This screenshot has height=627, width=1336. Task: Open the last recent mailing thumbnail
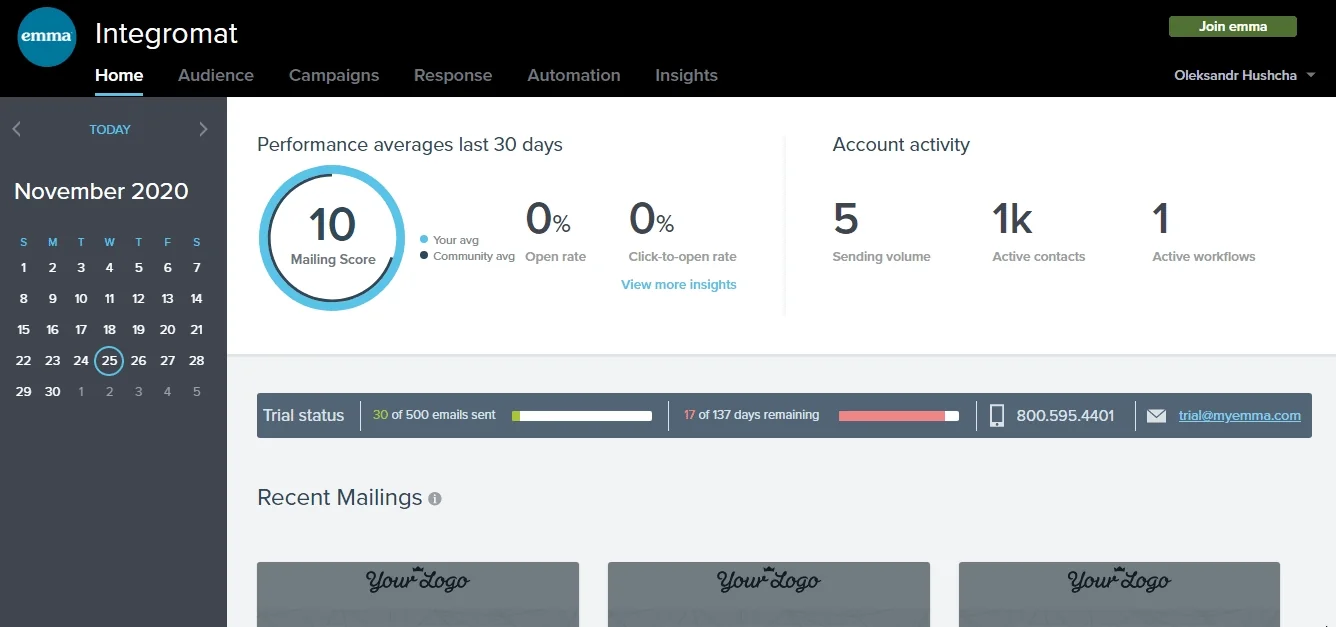(x=1119, y=594)
